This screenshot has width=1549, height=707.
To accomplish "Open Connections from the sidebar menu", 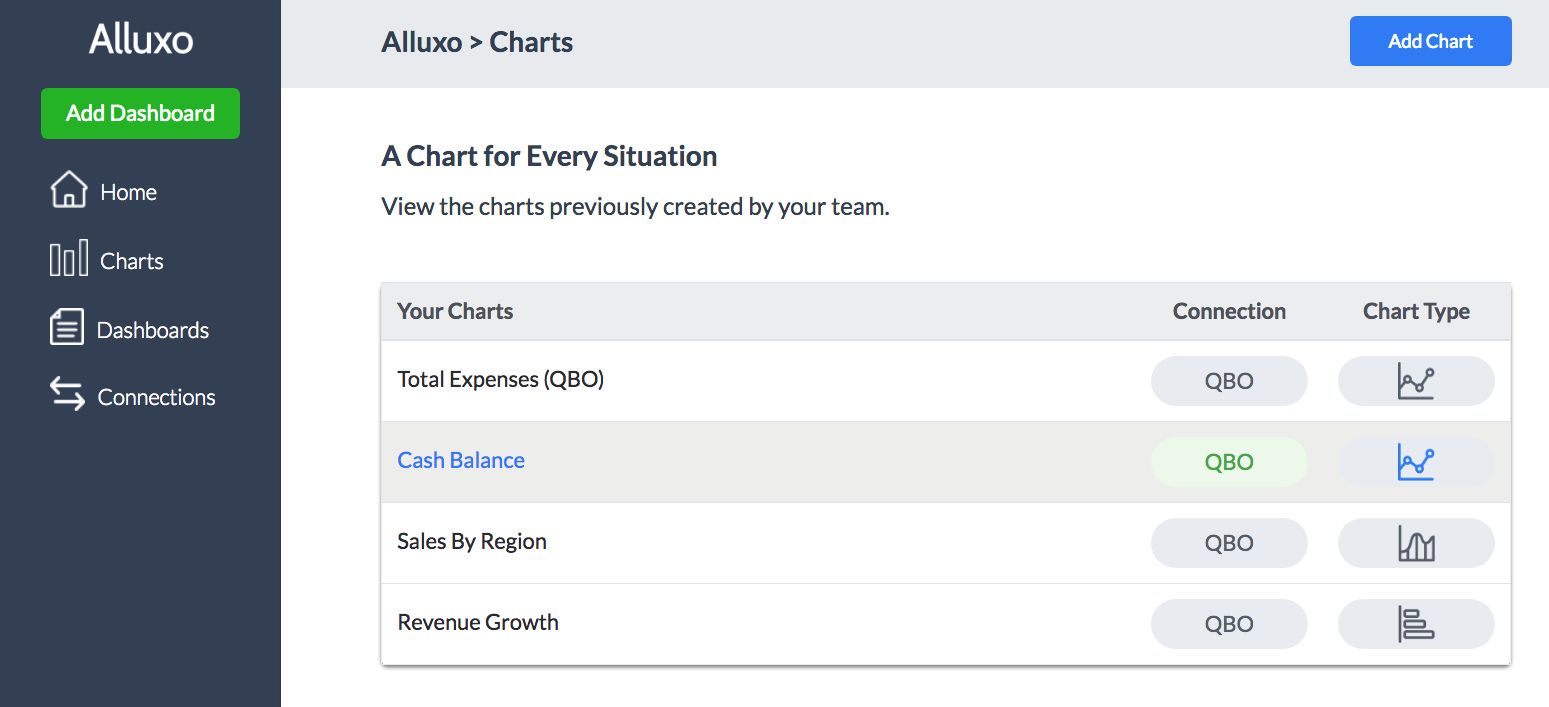I will click(x=156, y=398).
